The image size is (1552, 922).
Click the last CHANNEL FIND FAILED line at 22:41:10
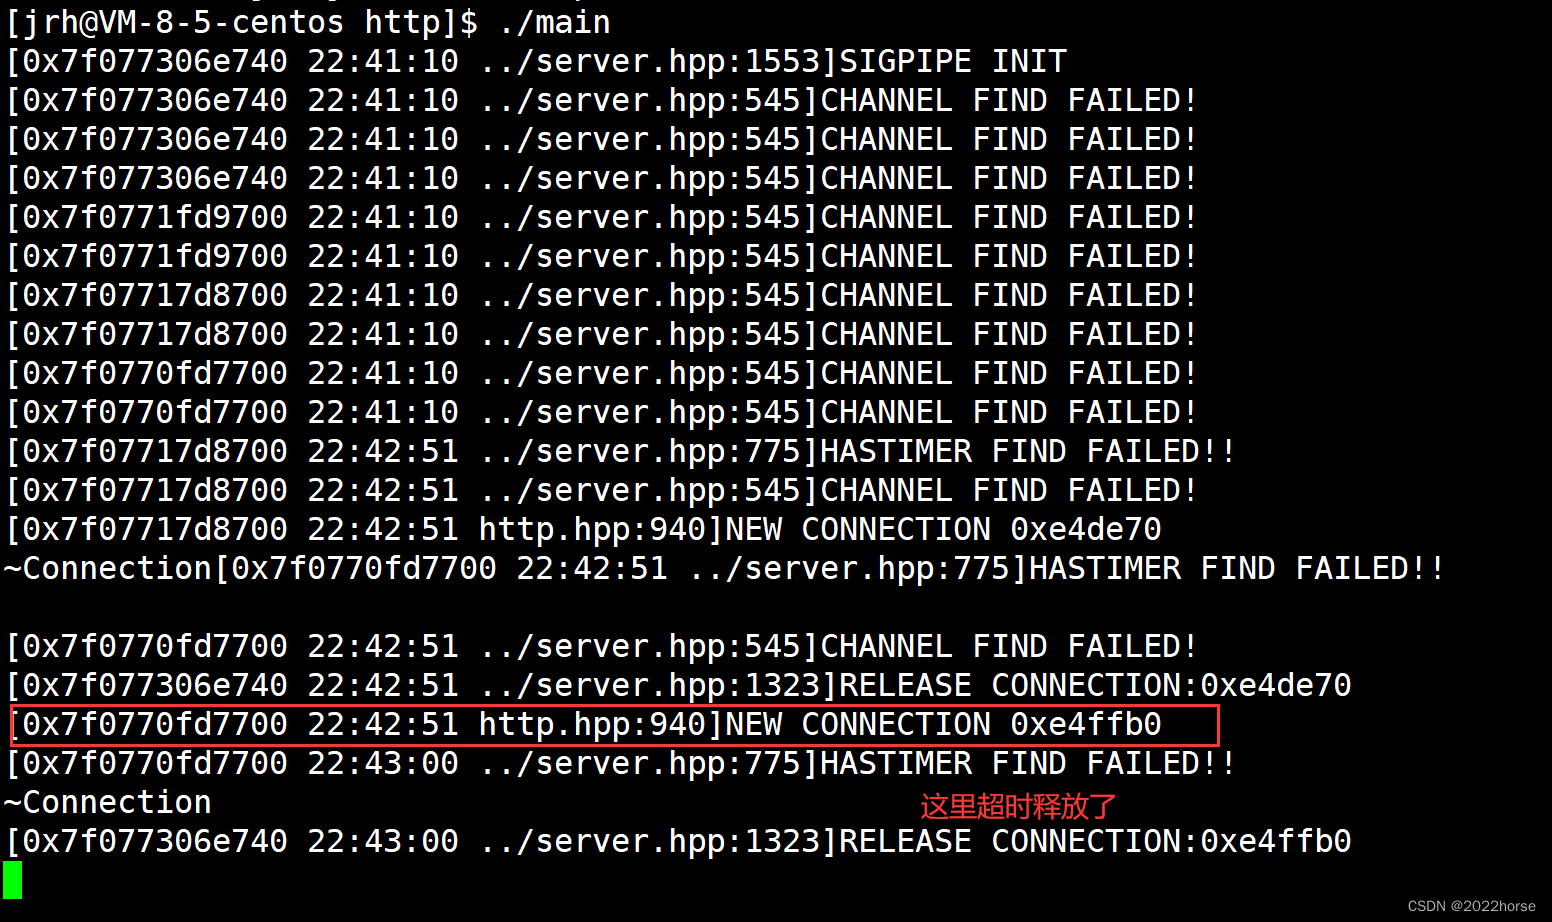tap(600, 412)
